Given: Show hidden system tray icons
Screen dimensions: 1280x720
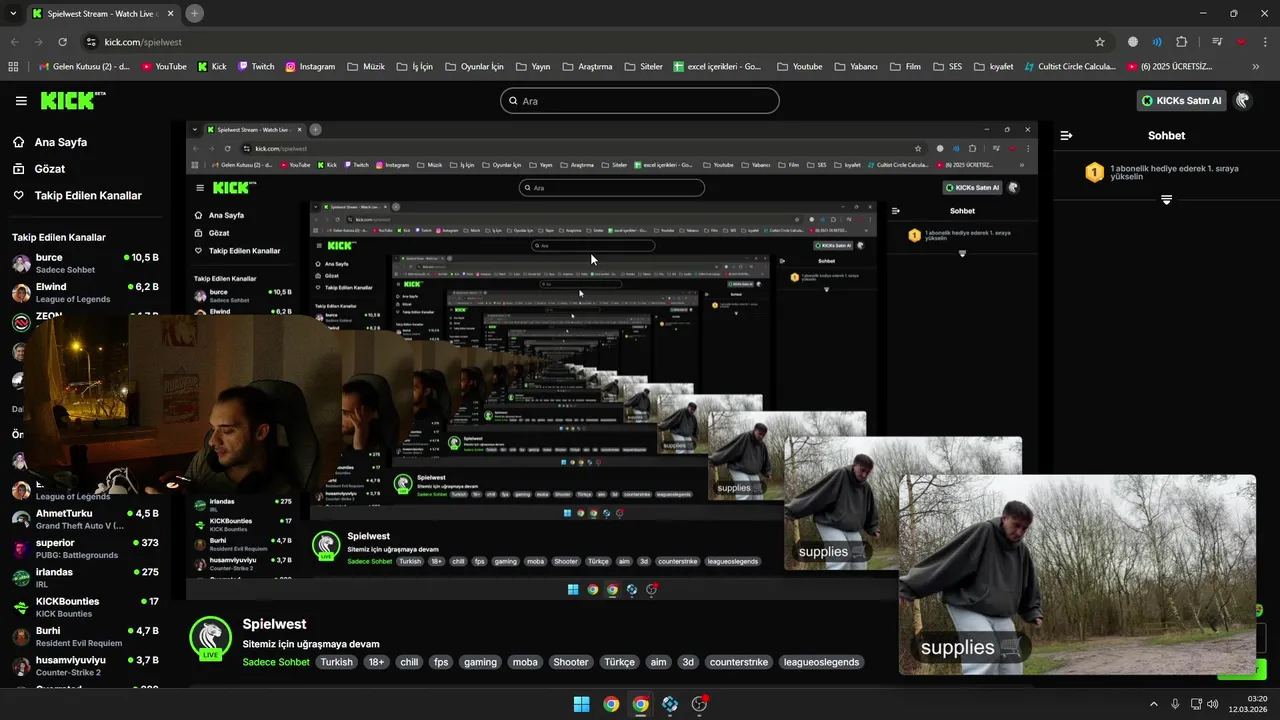Looking at the screenshot, I should point(1153,704).
